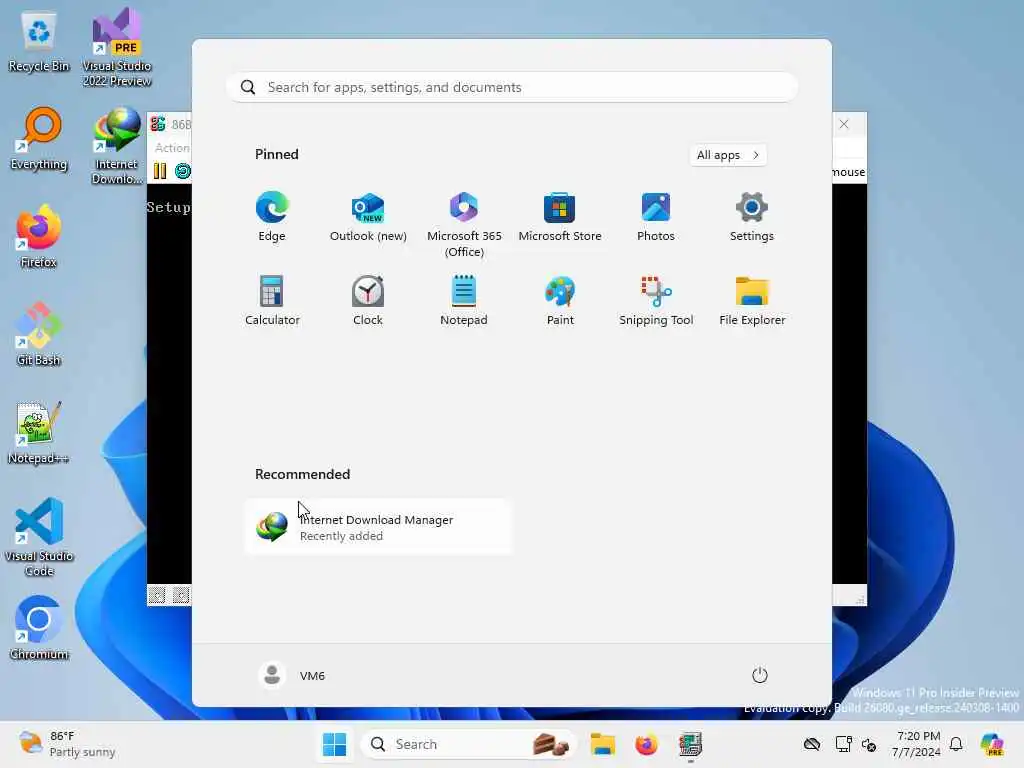The width and height of the screenshot is (1024, 768).
Task: Click the Windows Start button on taskbar
Action: [334, 744]
